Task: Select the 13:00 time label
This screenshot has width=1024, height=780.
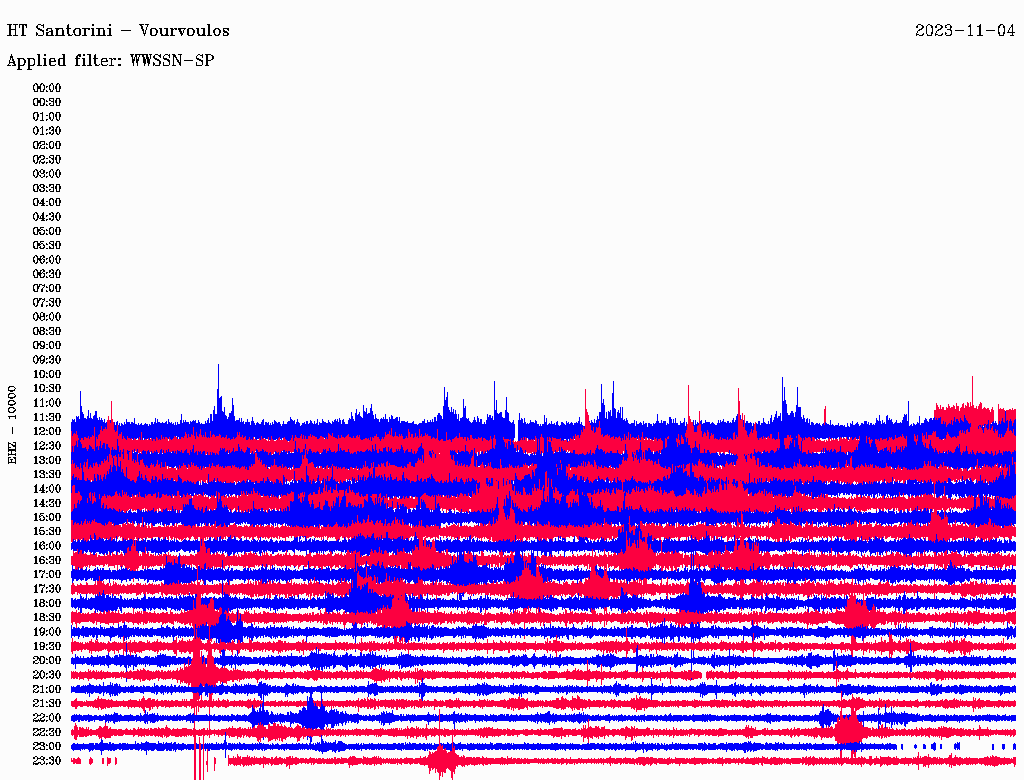Action: click(47, 461)
